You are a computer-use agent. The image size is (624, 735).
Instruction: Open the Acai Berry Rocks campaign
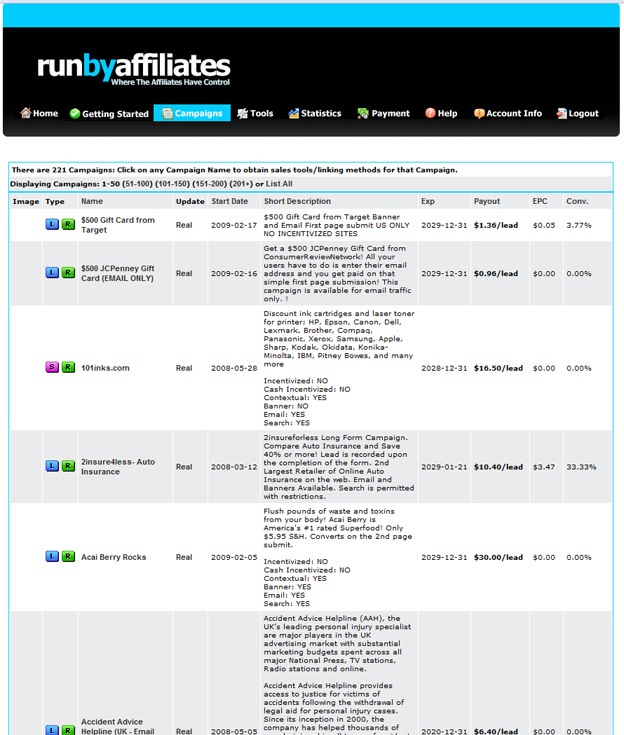[x=113, y=557]
